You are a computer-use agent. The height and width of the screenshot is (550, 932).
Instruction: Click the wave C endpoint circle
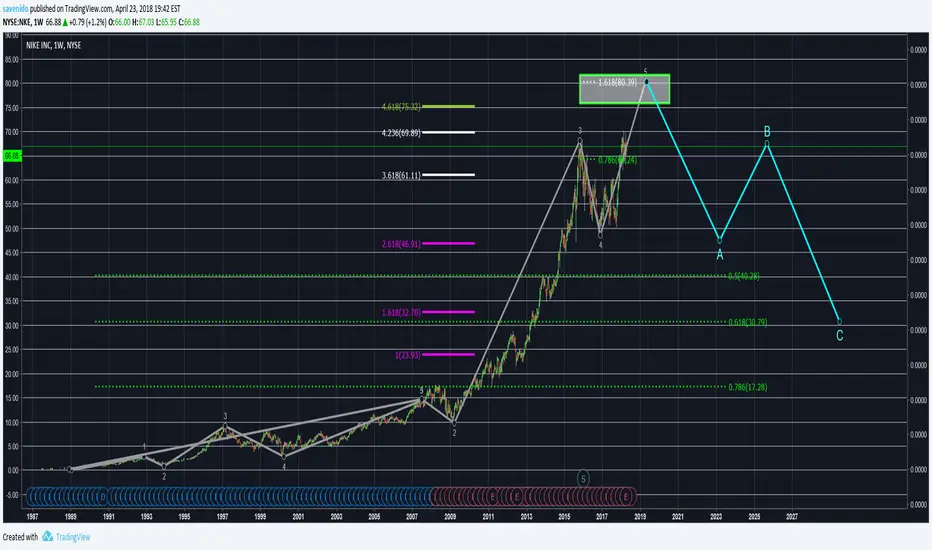tap(839, 322)
